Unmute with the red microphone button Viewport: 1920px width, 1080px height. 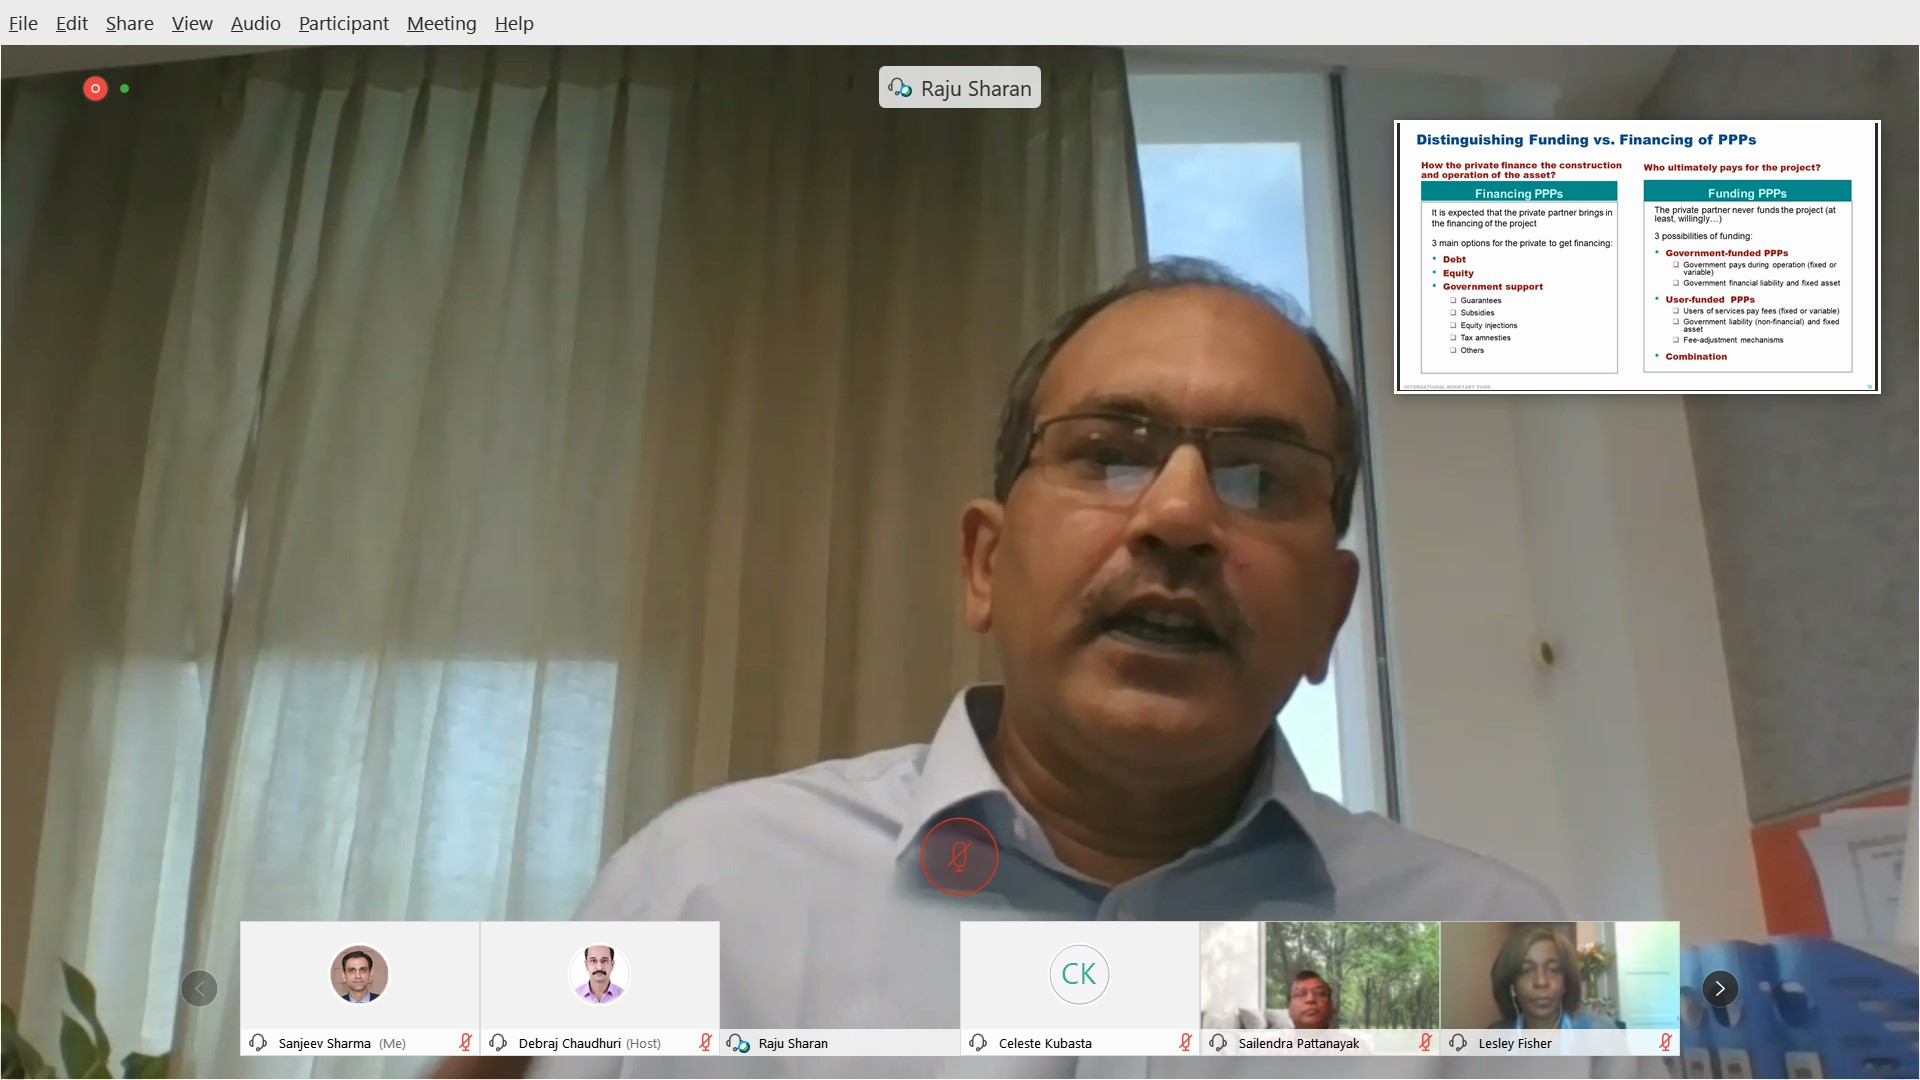(x=959, y=856)
